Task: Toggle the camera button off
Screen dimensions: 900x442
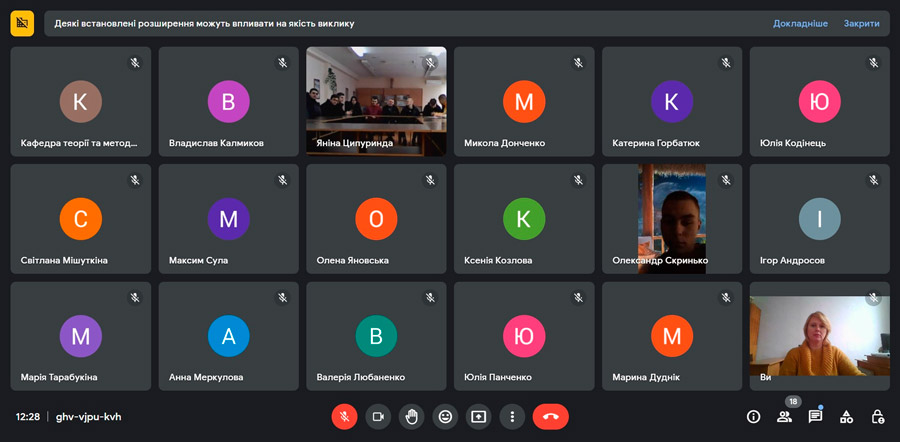Action: point(378,416)
